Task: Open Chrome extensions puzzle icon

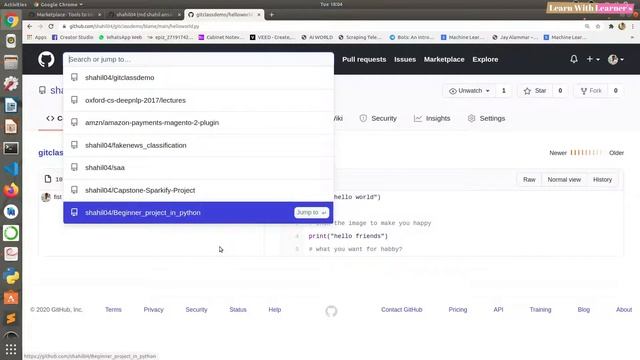Action: pyautogui.click(x=611, y=26)
